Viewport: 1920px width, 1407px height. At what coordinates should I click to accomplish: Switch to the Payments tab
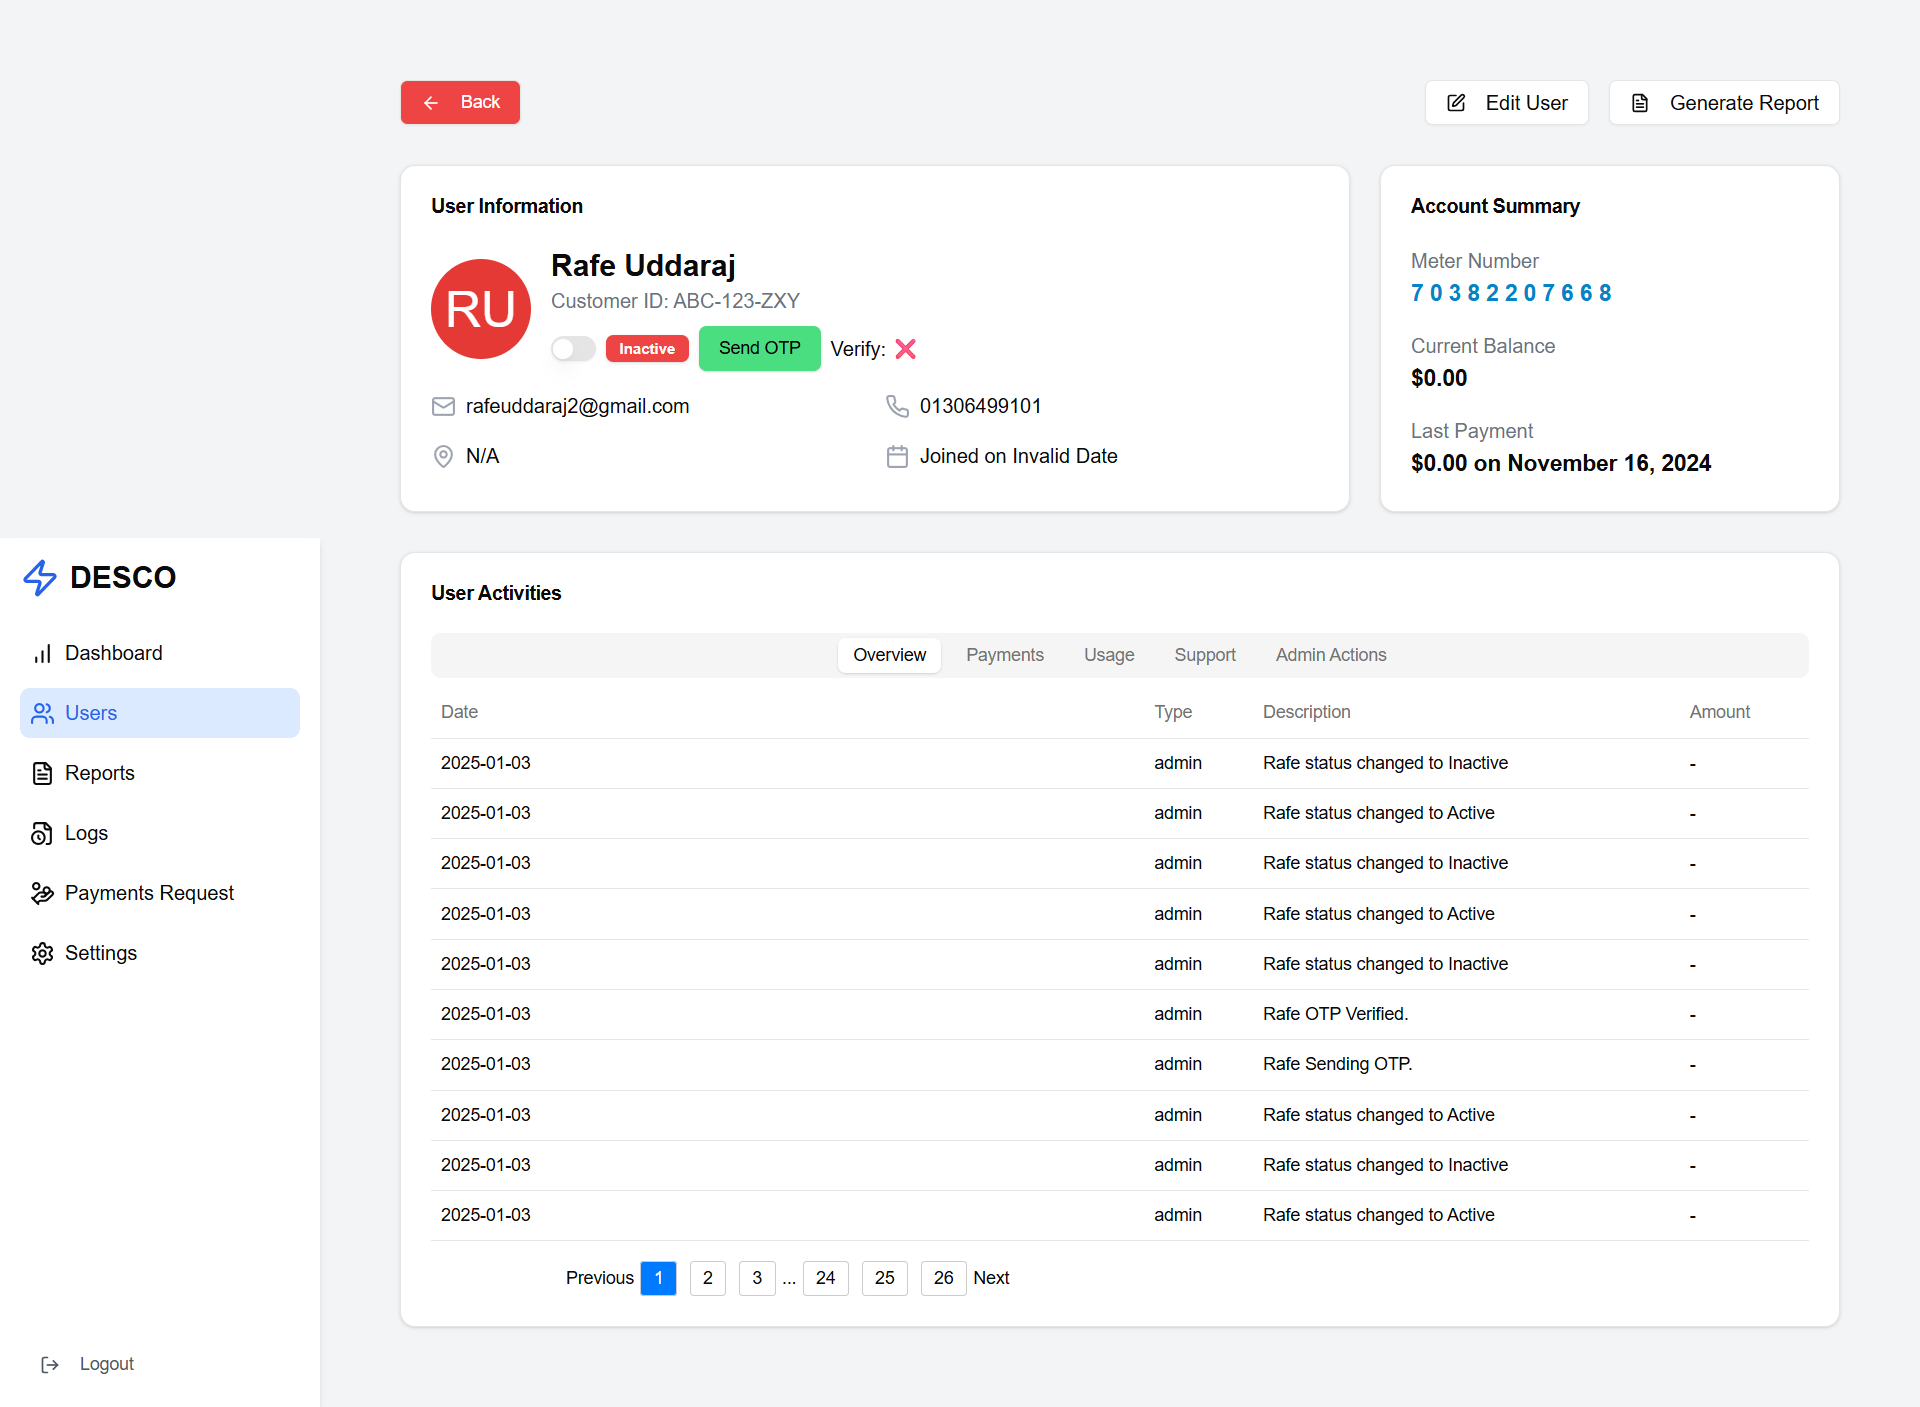pos(1004,655)
